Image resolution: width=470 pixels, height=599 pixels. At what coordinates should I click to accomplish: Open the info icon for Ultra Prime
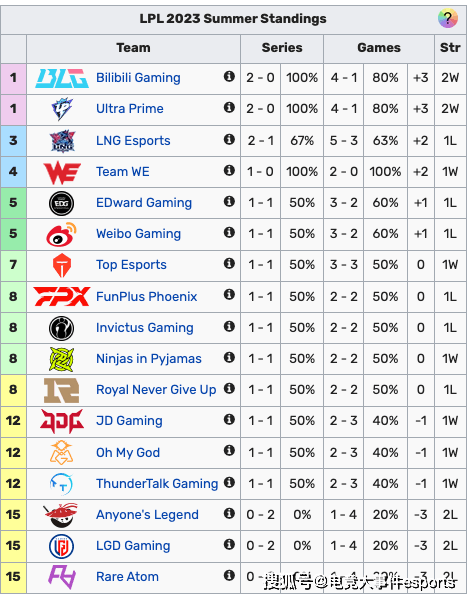pyautogui.click(x=229, y=108)
